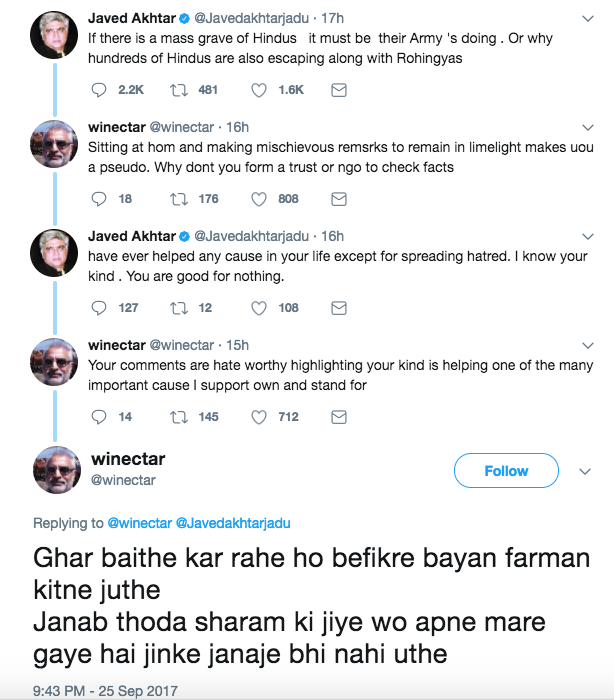Viewport: 614px width, 700px height.
Task: Open tweet options on Javed's 16h reply
Action: pos(588,236)
